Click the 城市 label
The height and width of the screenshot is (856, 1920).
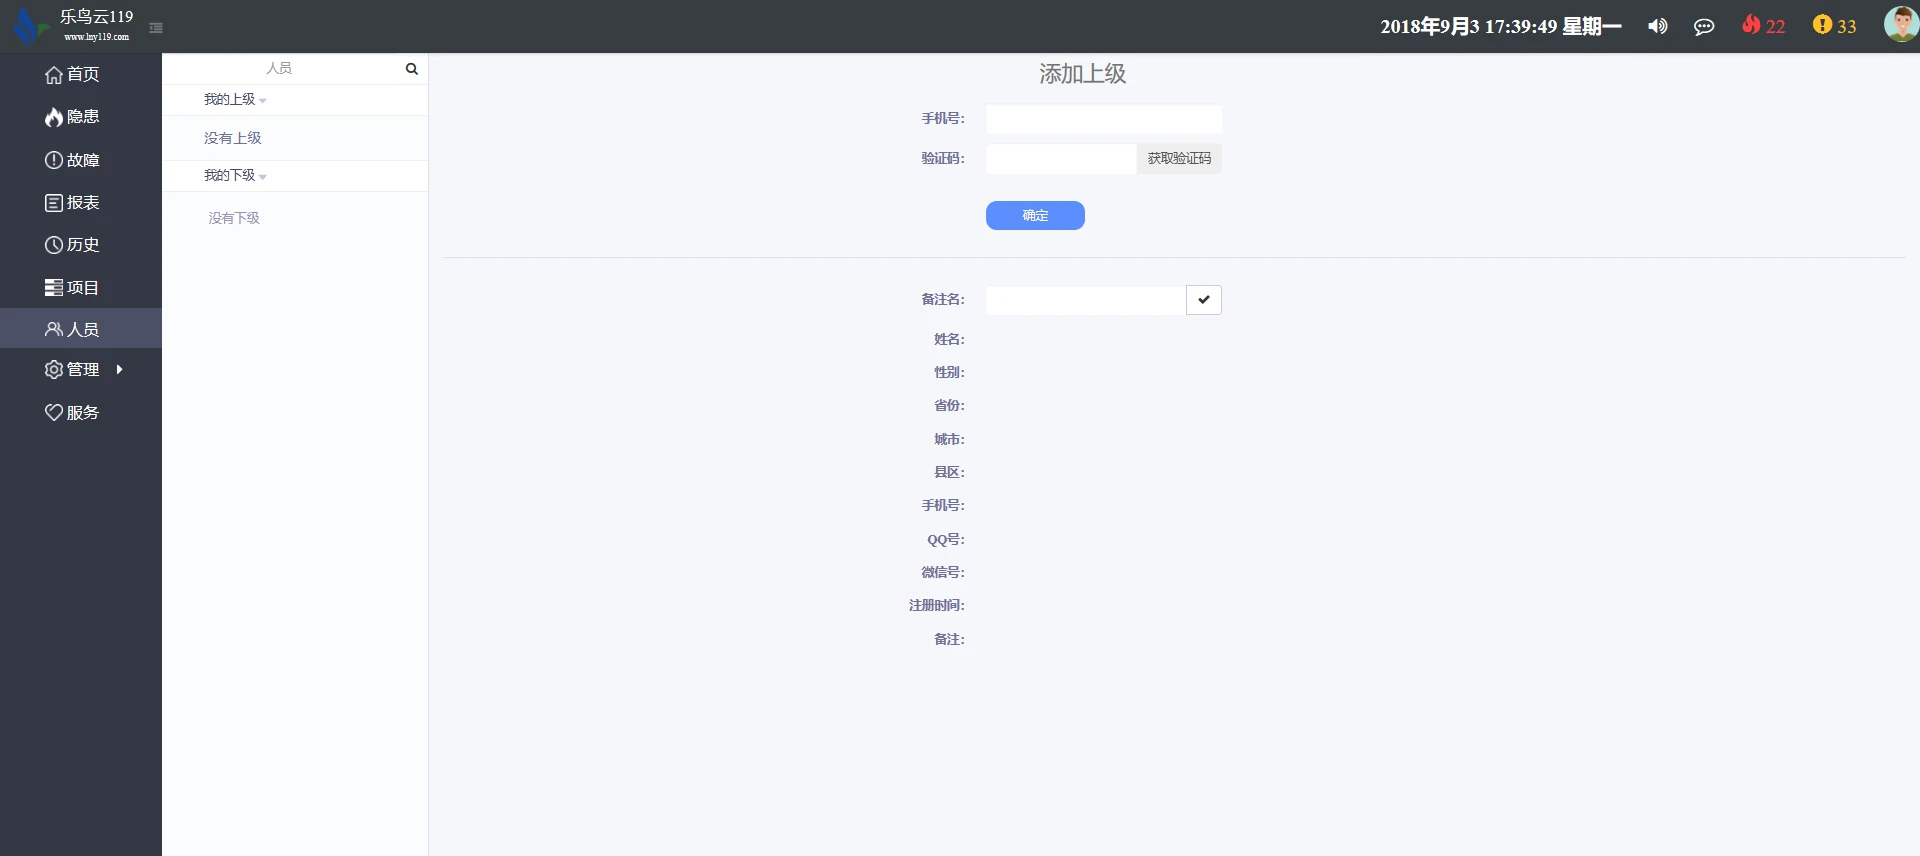pos(949,439)
